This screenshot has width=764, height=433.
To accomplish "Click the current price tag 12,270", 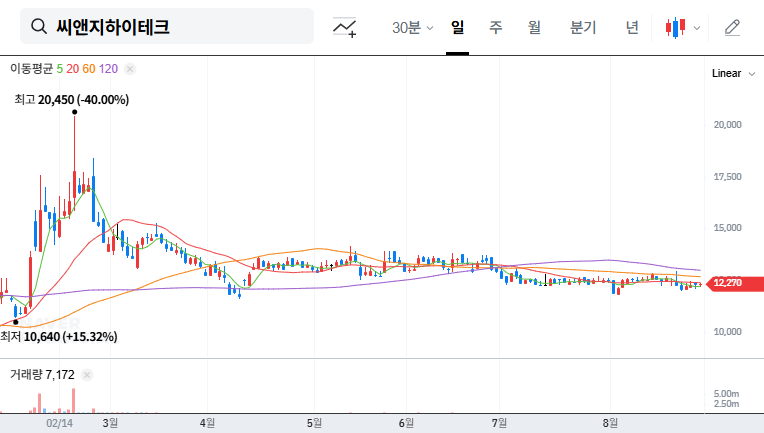I will (734, 283).
